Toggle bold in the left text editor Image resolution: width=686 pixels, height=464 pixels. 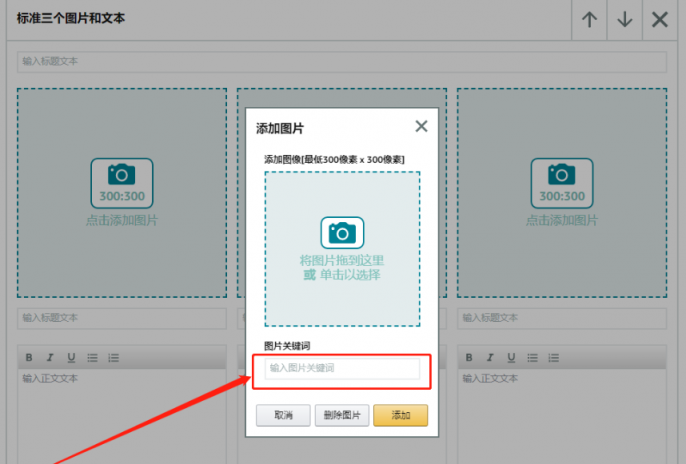click(29, 358)
